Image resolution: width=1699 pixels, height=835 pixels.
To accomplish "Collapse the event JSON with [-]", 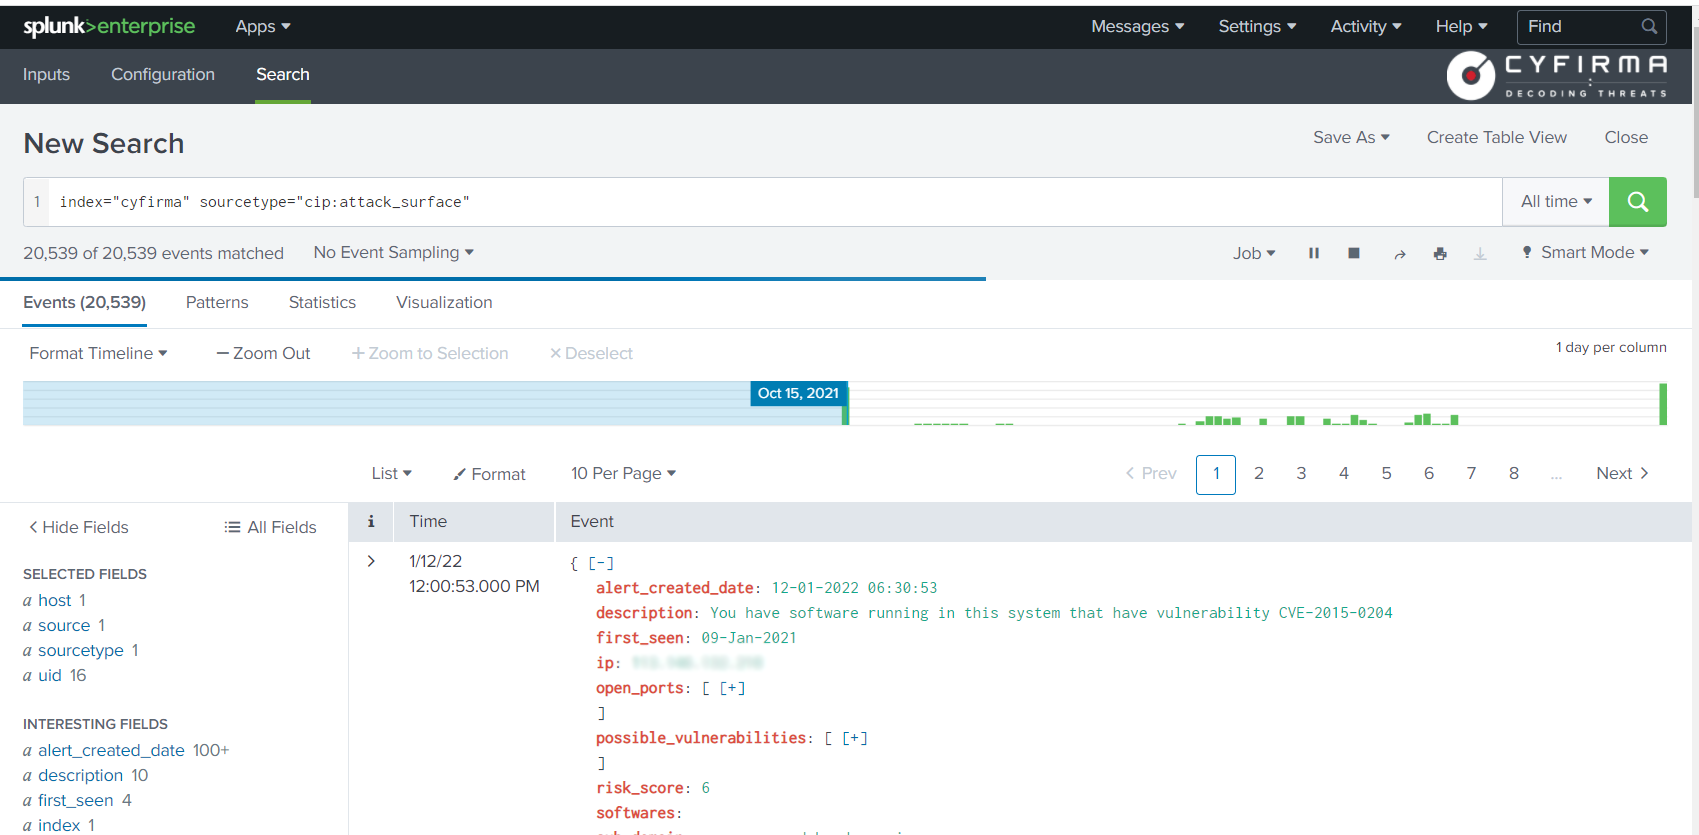I will coord(601,563).
